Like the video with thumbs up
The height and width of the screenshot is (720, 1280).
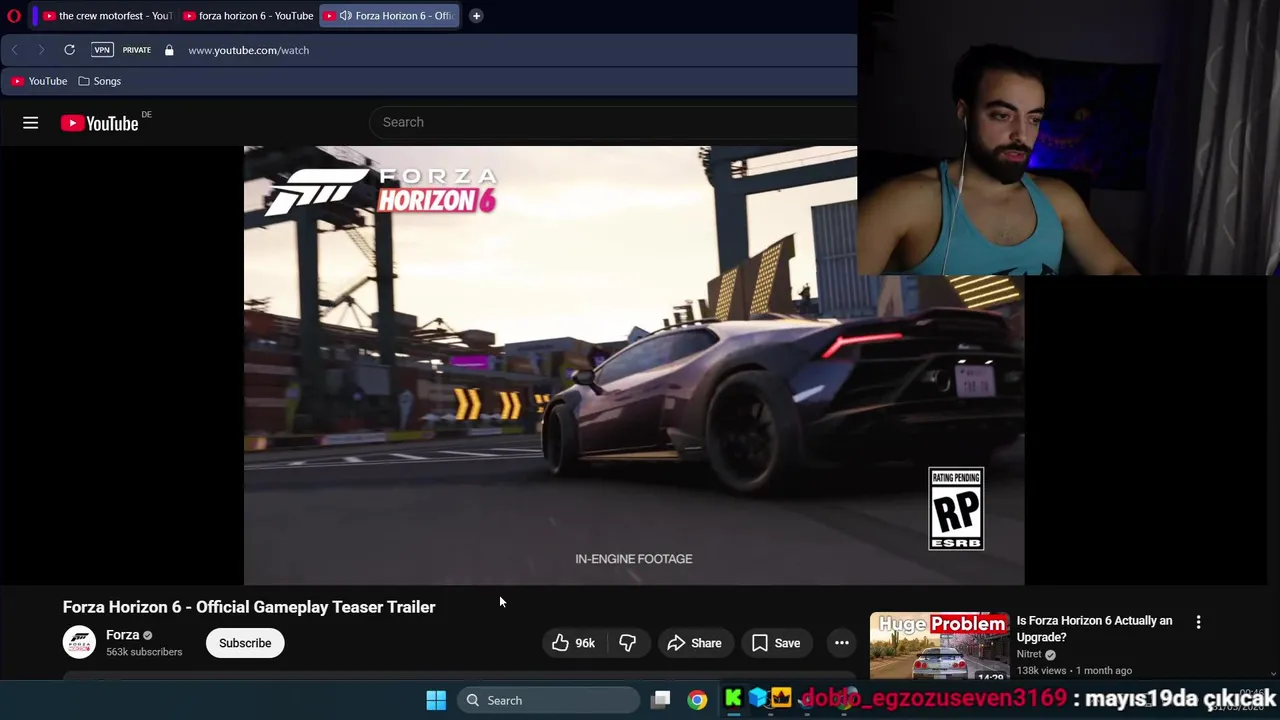click(x=573, y=643)
